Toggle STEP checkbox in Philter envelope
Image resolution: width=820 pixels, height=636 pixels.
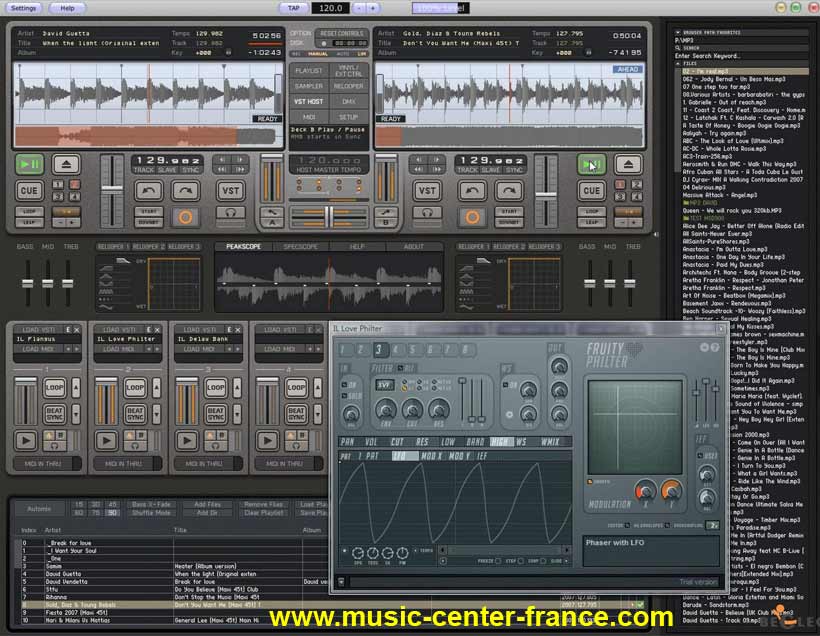click(520, 561)
